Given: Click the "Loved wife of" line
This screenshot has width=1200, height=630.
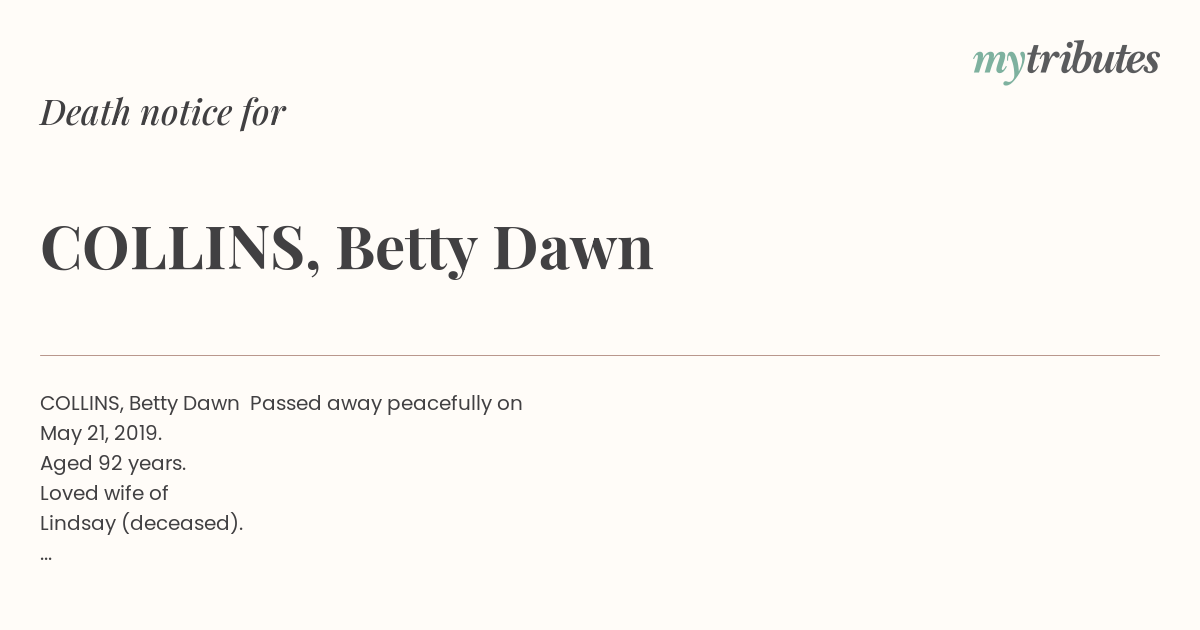Looking at the screenshot, I should [x=104, y=493].
